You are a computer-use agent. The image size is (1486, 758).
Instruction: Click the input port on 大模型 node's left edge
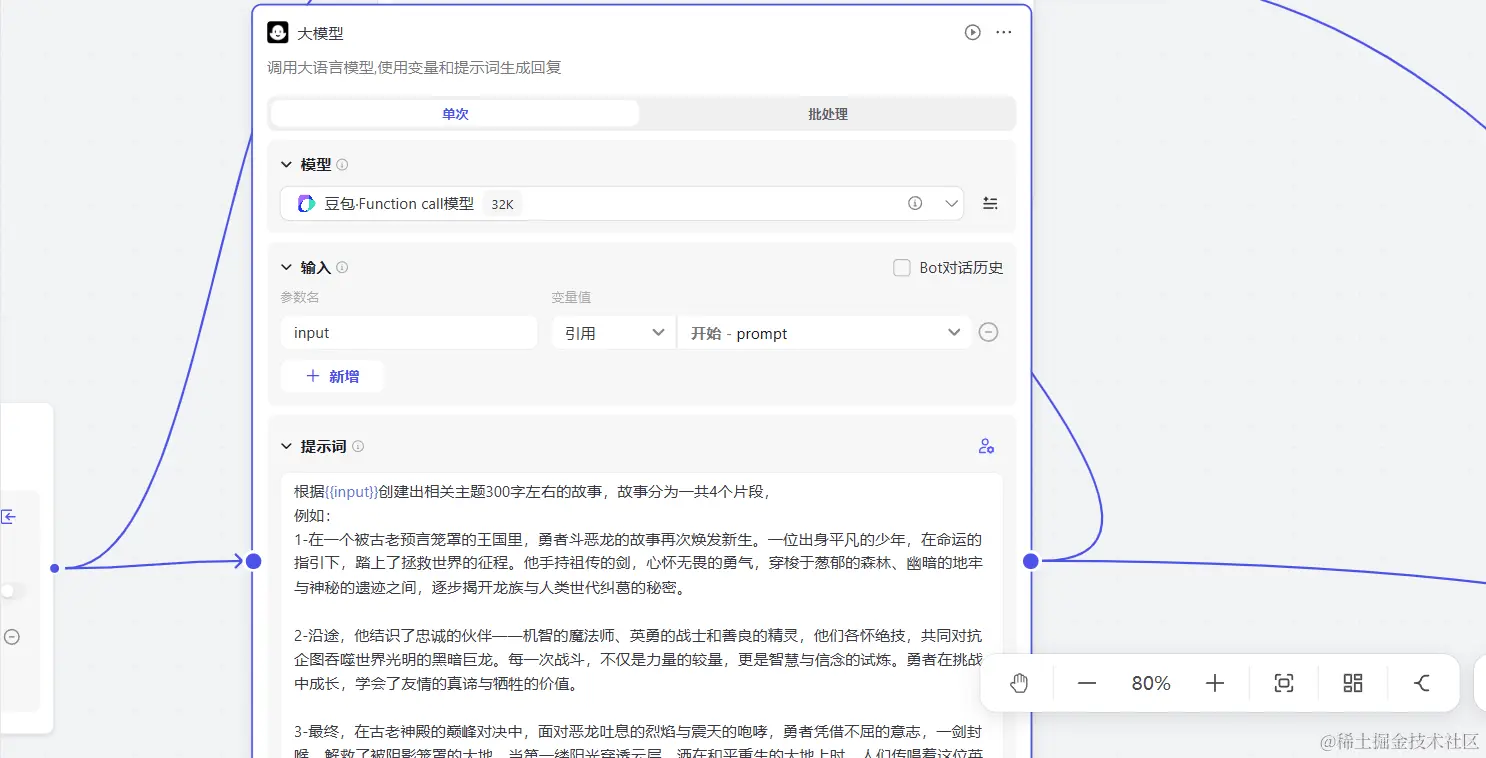[x=253, y=561]
